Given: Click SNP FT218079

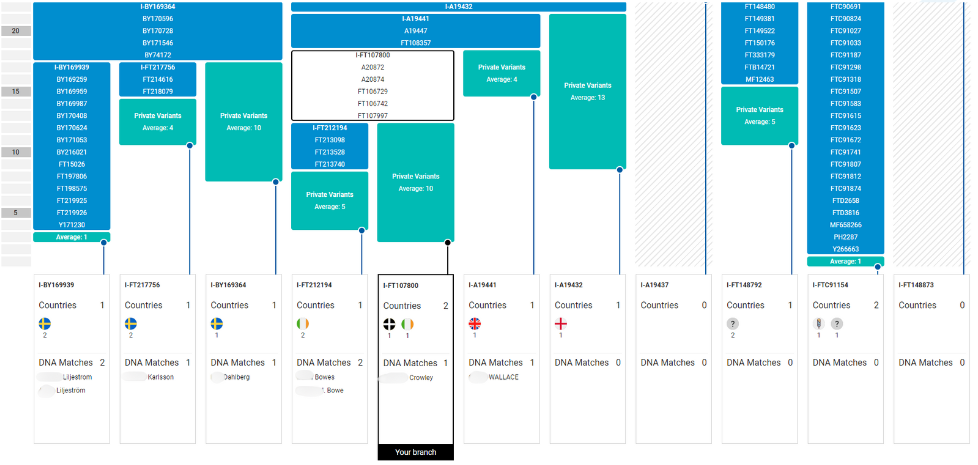Looking at the screenshot, I should [158, 92].
